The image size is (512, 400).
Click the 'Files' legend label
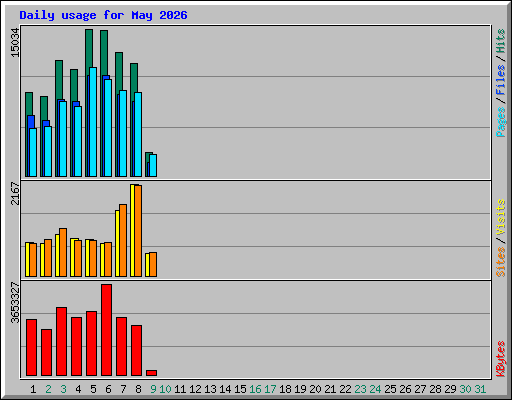pos(500,80)
